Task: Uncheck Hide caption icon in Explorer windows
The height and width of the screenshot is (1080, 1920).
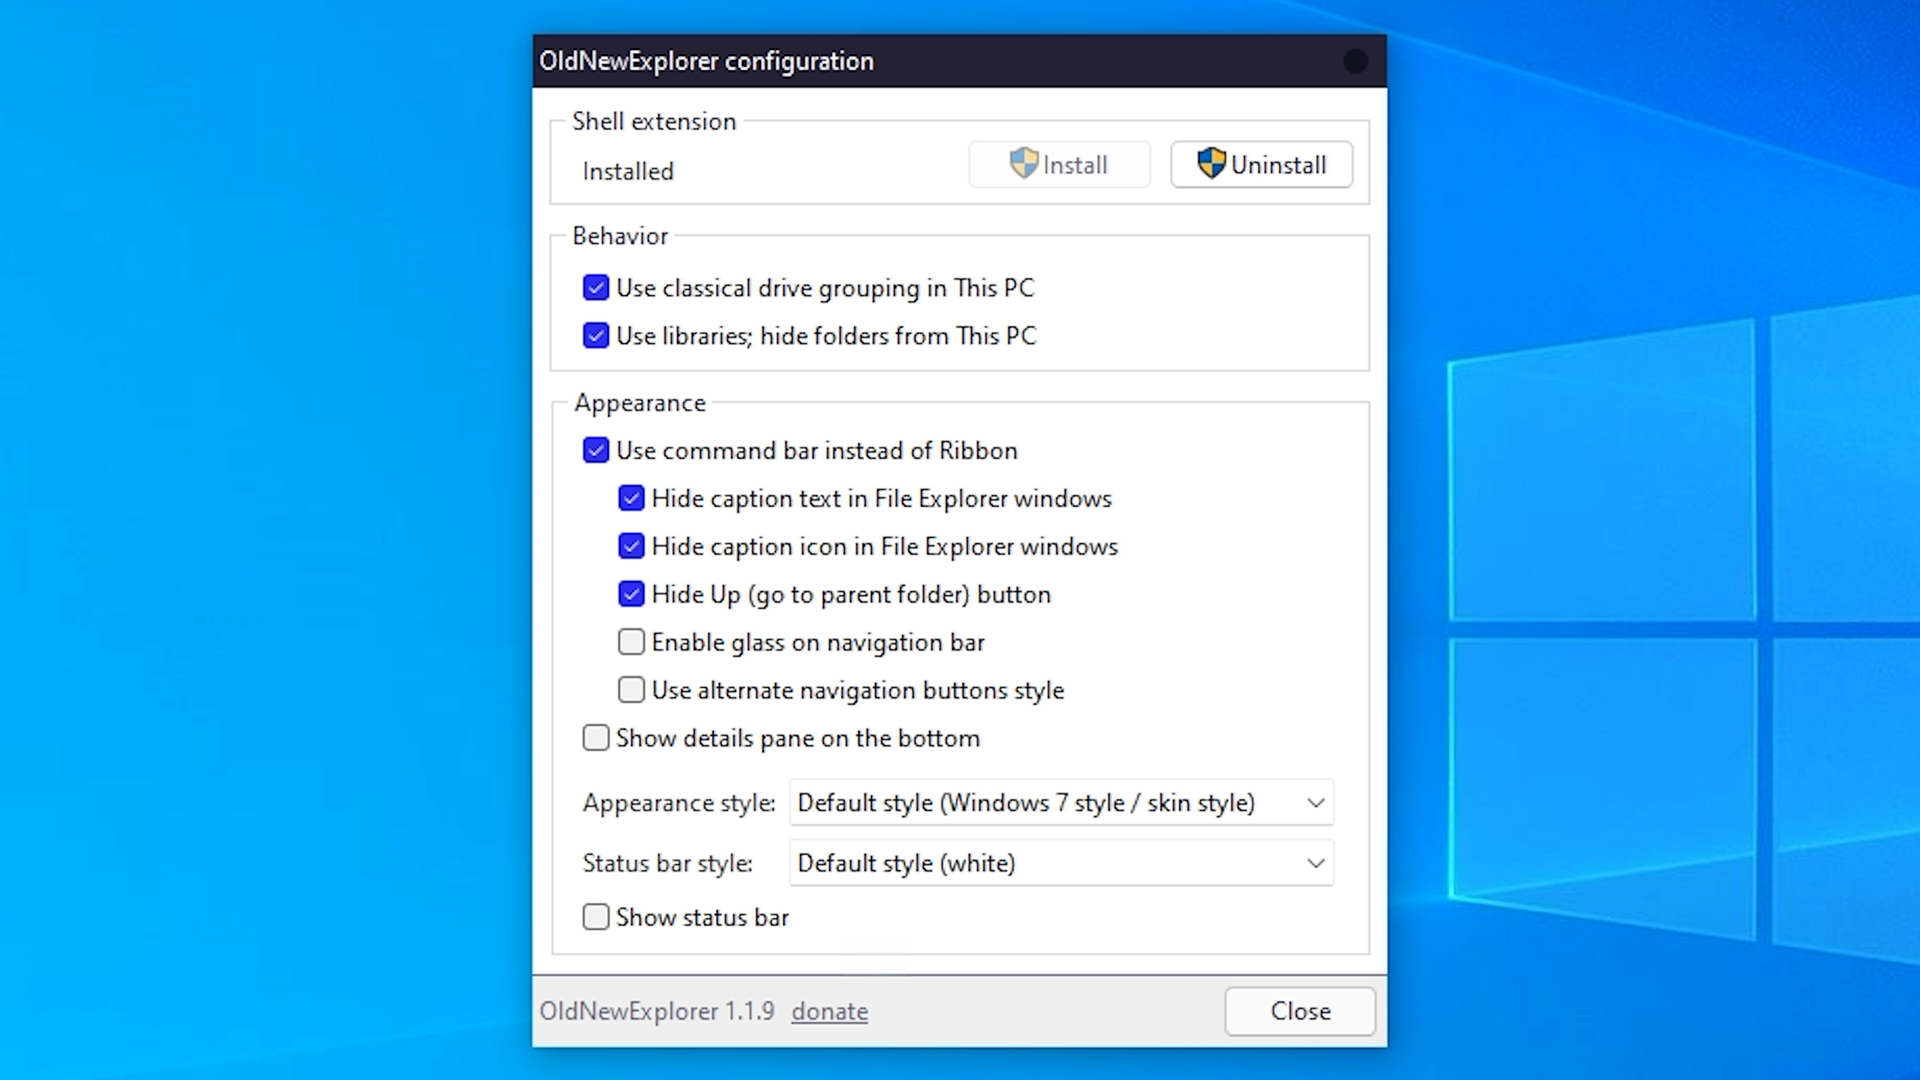Action: (631, 546)
